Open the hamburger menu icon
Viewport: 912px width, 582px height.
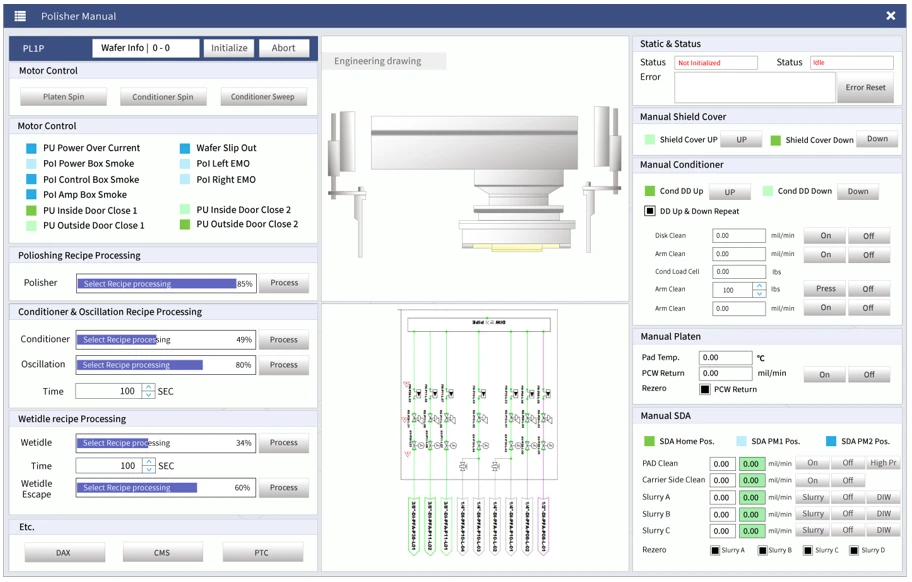[20, 16]
